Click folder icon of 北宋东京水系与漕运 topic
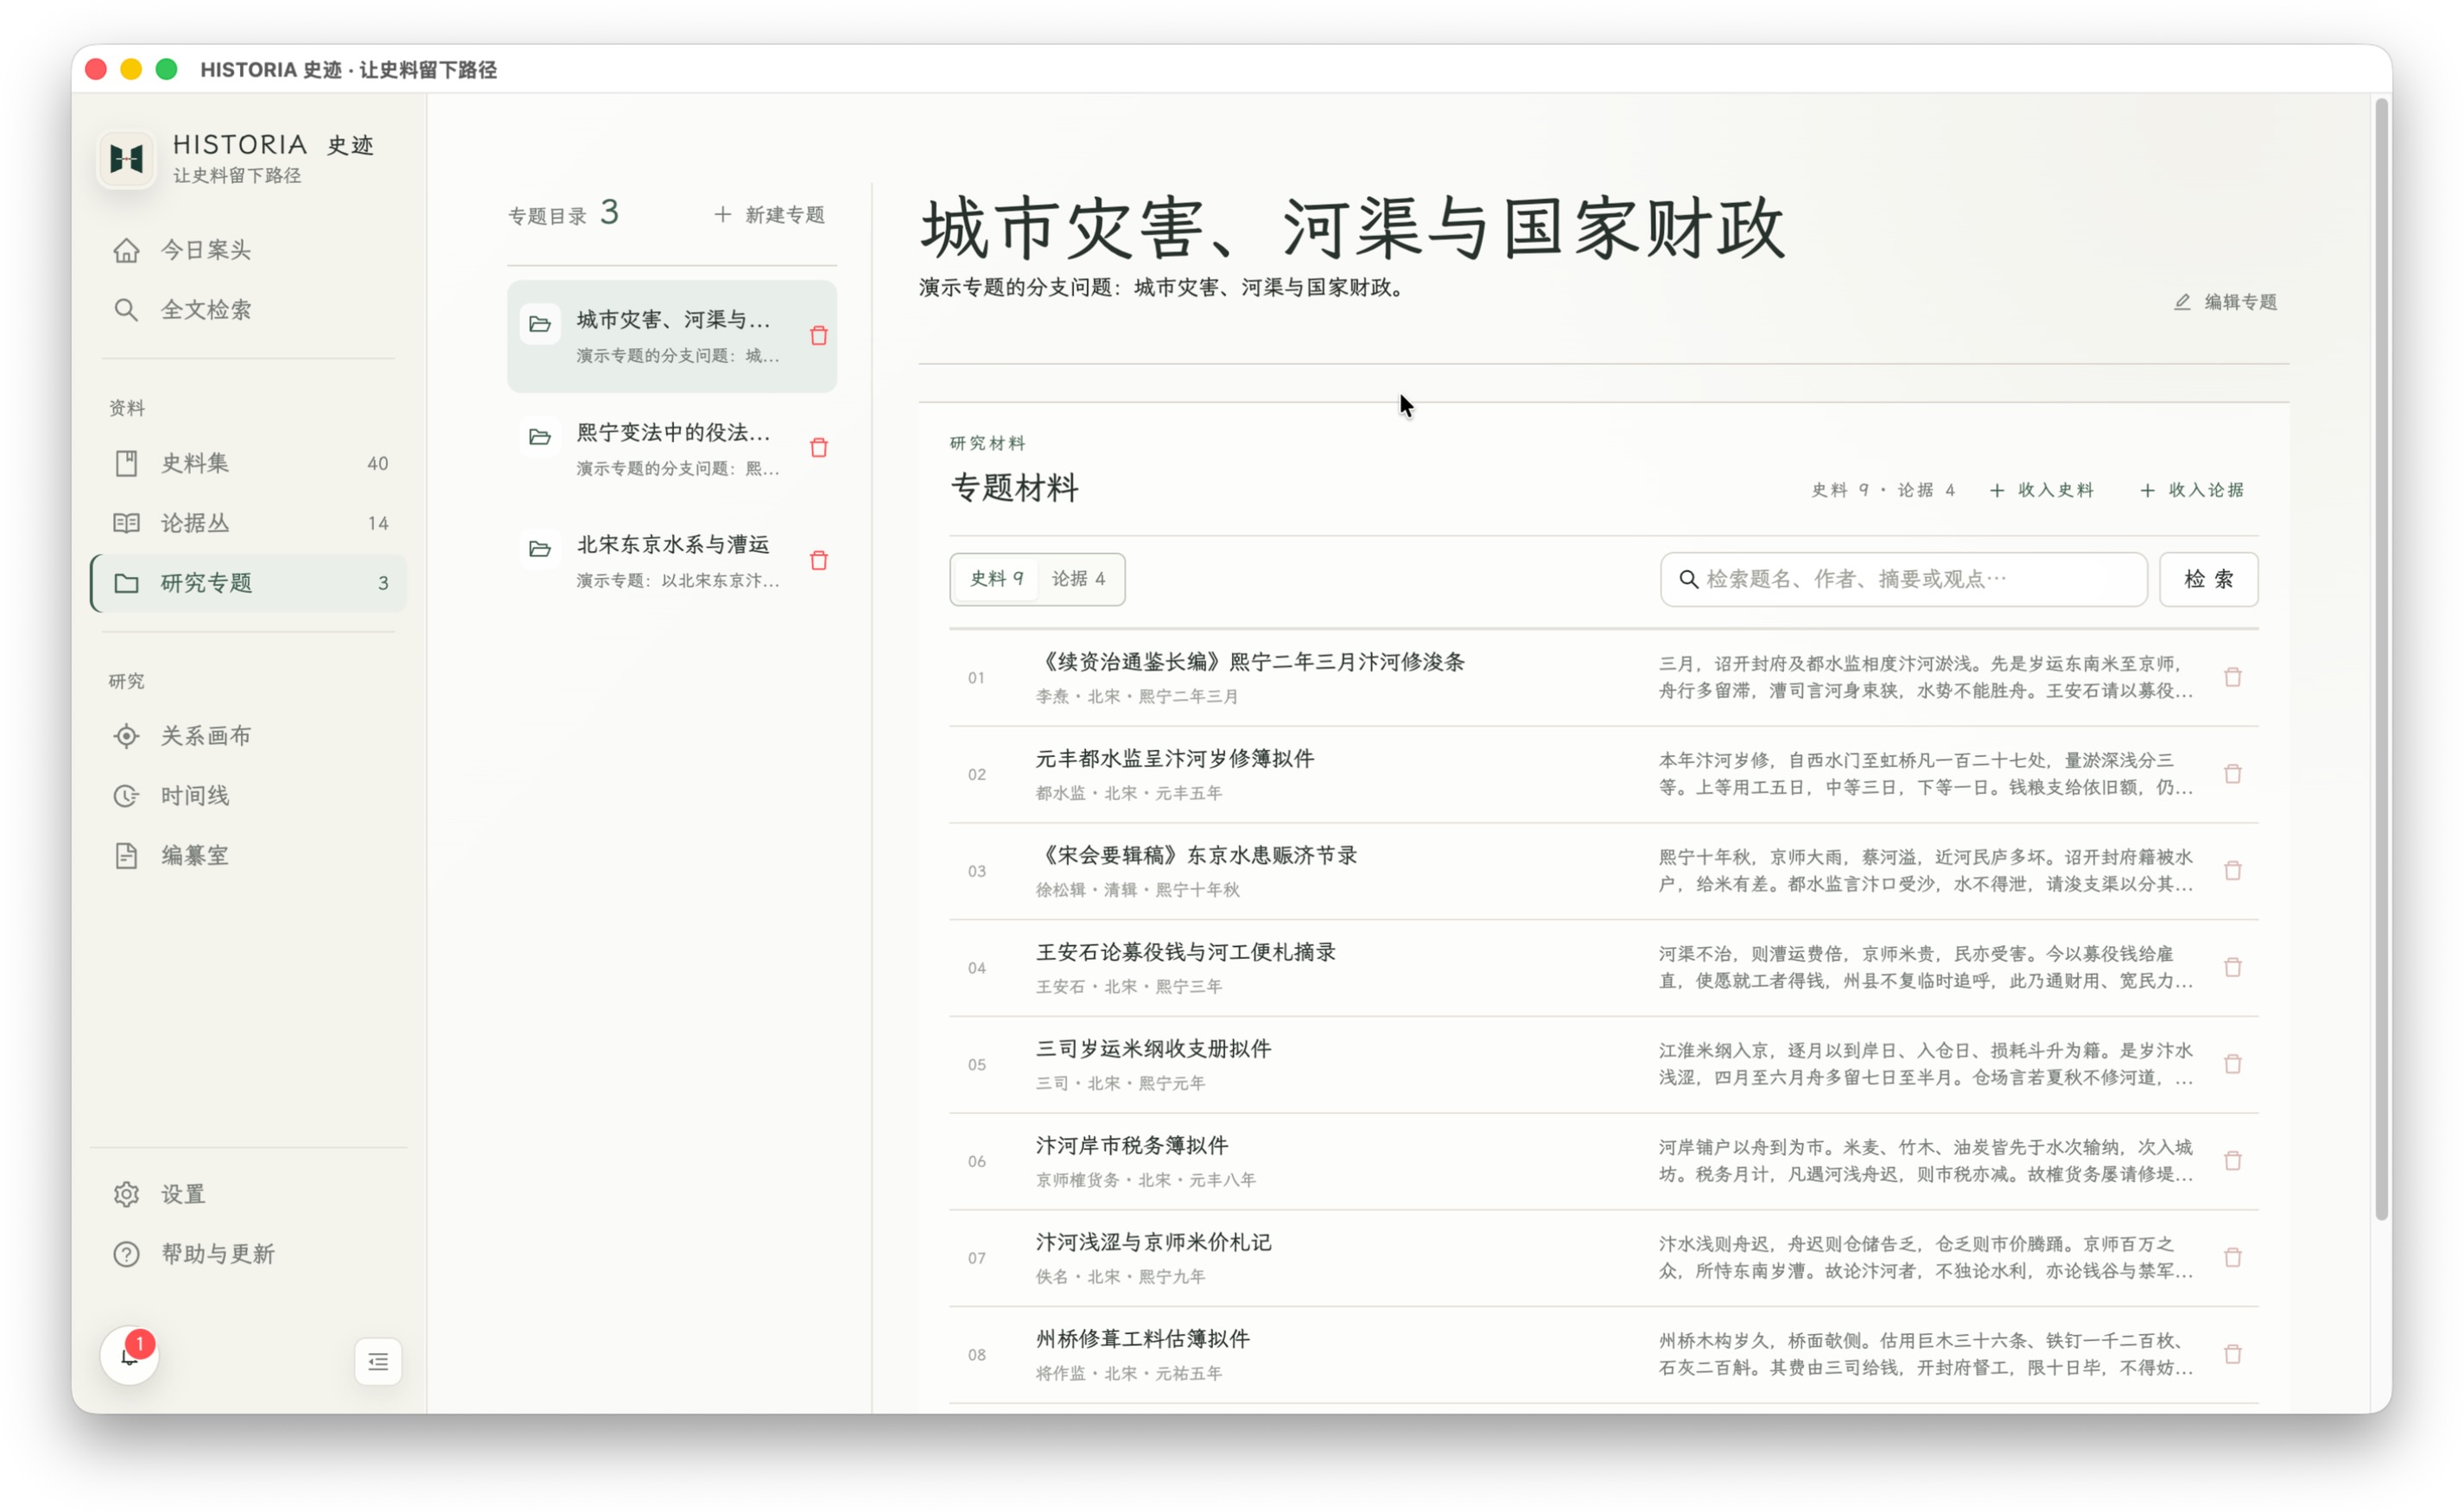This screenshot has height=1512, width=2464. click(540, 549)
